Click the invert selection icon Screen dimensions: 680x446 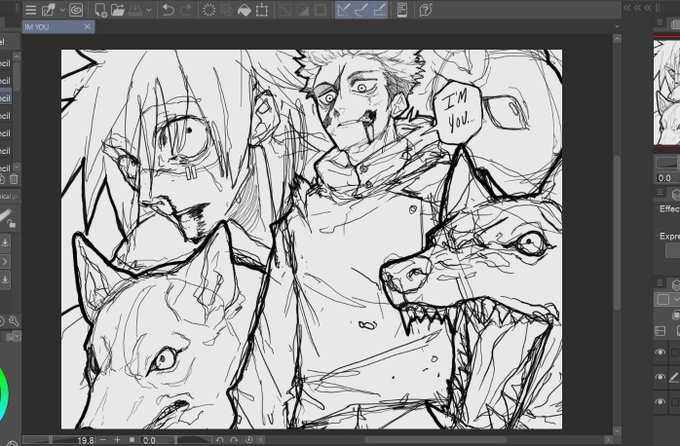(x=303, y=10)
